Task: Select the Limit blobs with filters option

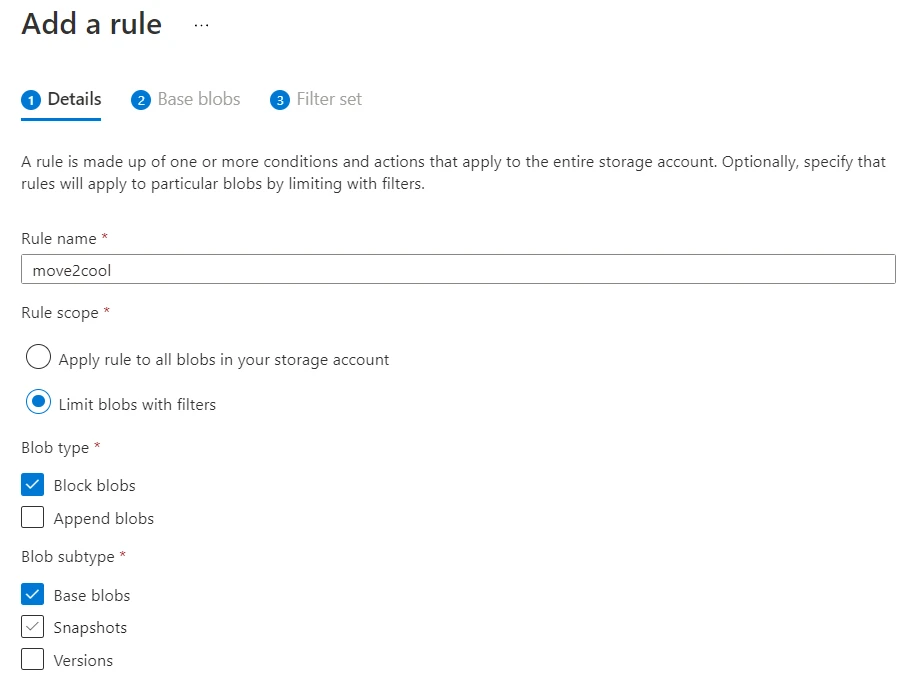Action: tap(37, 401)
